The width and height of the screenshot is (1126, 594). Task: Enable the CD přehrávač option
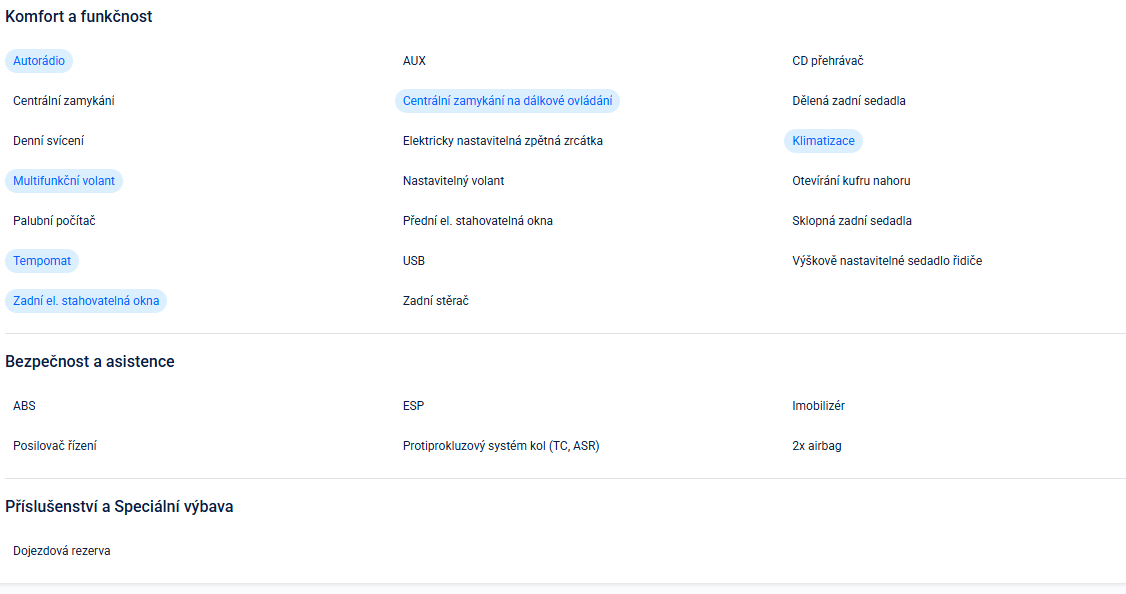827,61
